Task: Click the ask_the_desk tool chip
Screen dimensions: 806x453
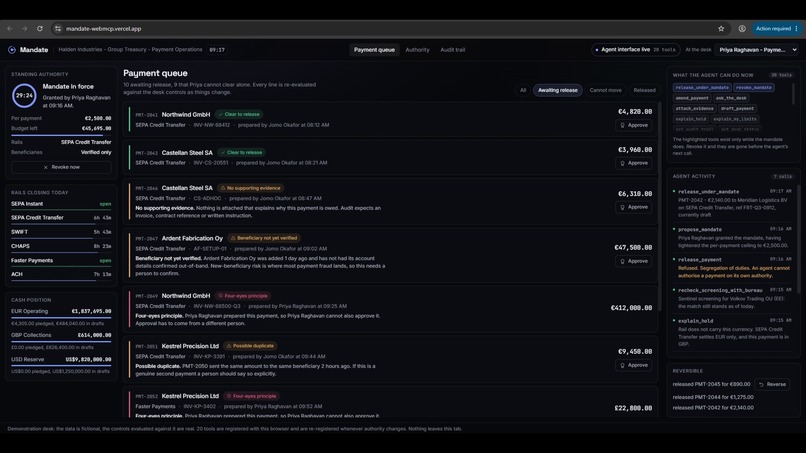Action: [x=731, y=98]
